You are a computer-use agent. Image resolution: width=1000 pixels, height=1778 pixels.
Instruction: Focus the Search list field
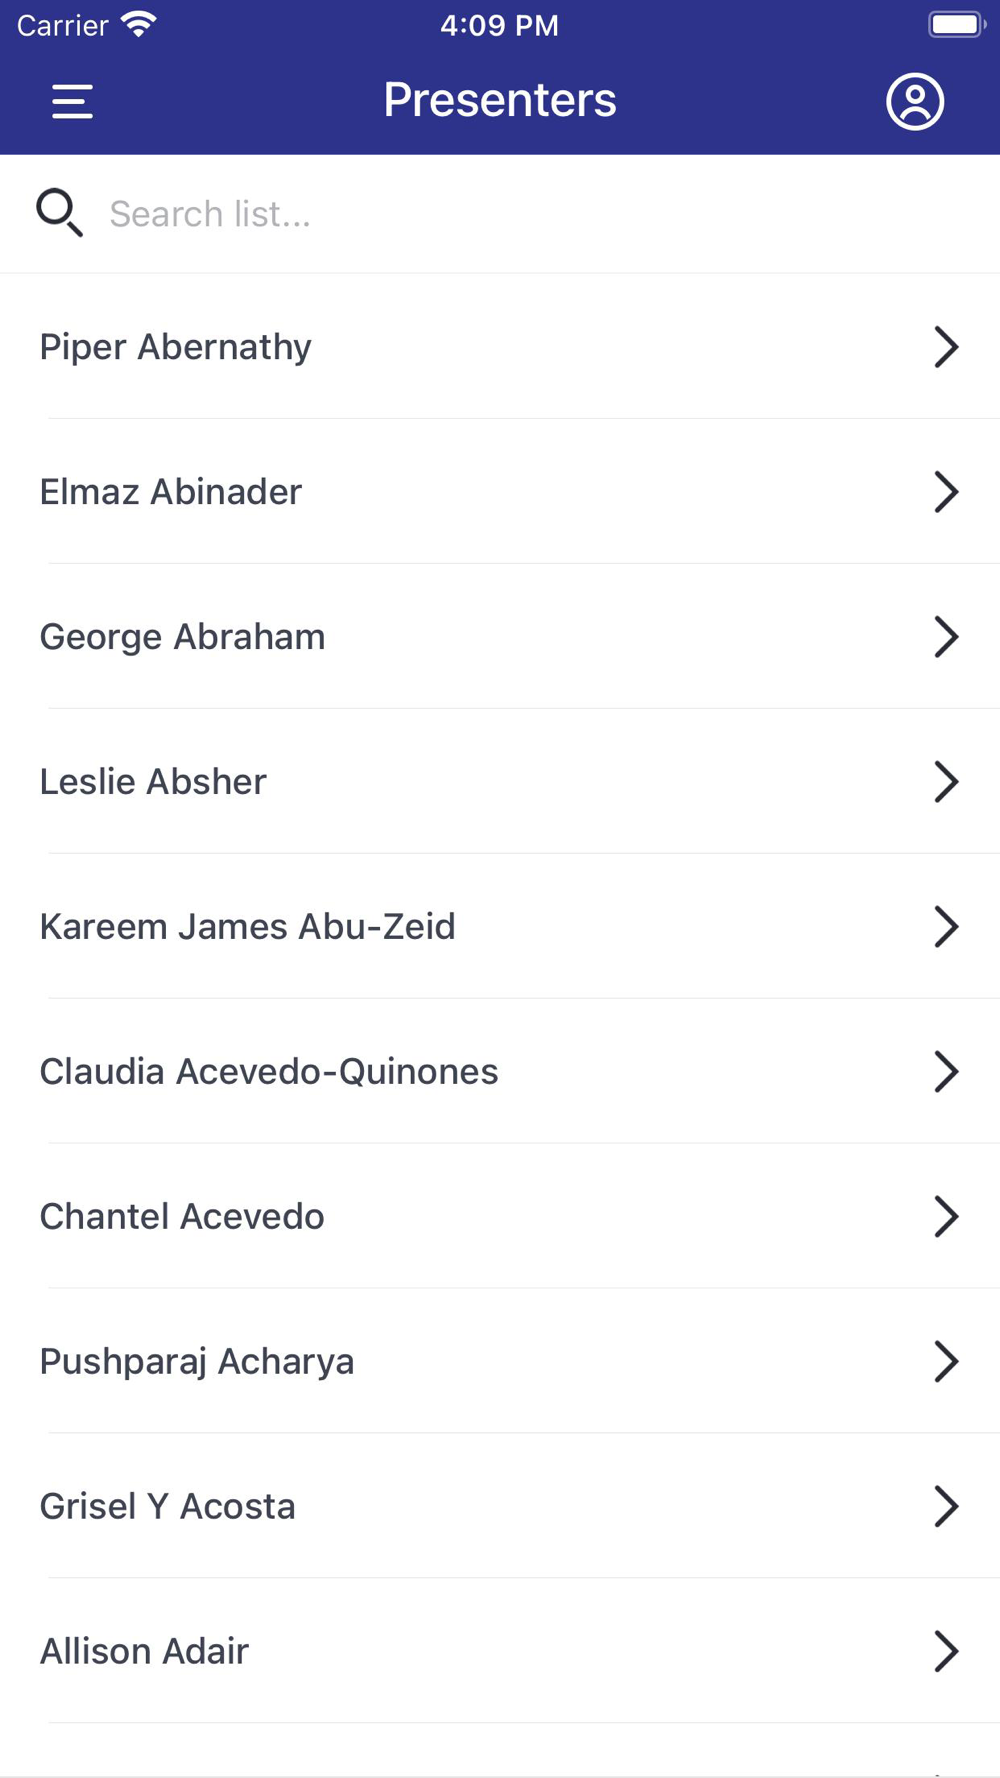click(500, 213)
